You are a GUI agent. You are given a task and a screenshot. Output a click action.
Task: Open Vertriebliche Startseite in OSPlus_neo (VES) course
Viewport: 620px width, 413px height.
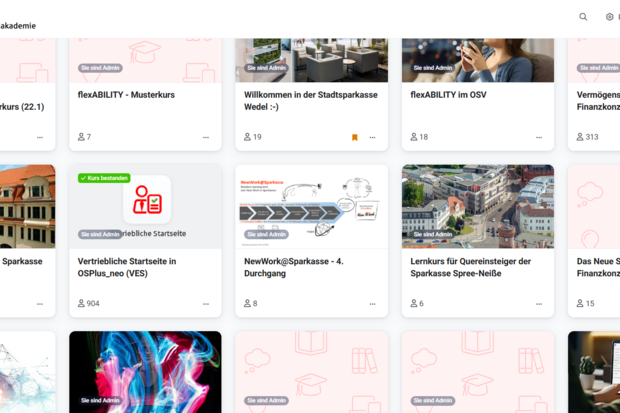(x=127, y=267)
